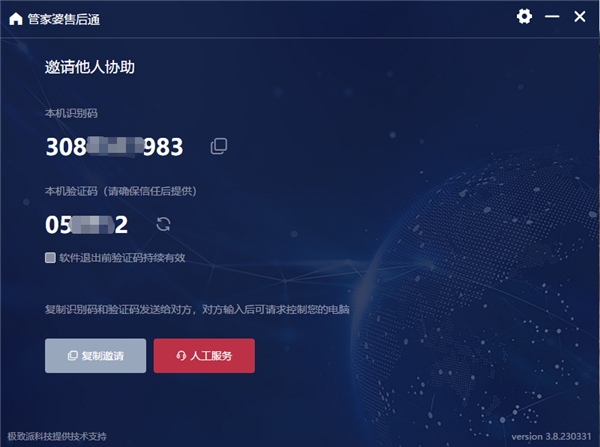
Task: Refresh the 本机验证码 with the refresh icon
Action: [x=163, y=224]
